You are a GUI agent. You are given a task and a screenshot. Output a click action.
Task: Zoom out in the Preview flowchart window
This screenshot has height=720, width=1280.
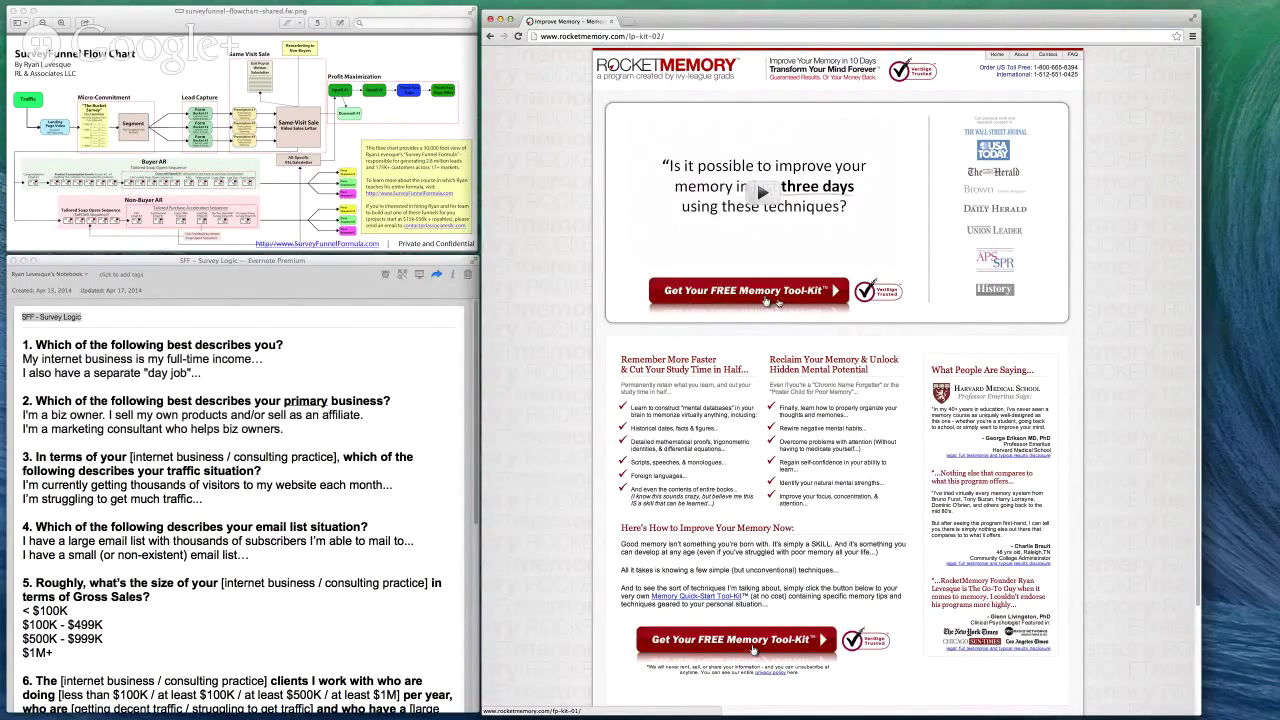(x=43, y=22)
